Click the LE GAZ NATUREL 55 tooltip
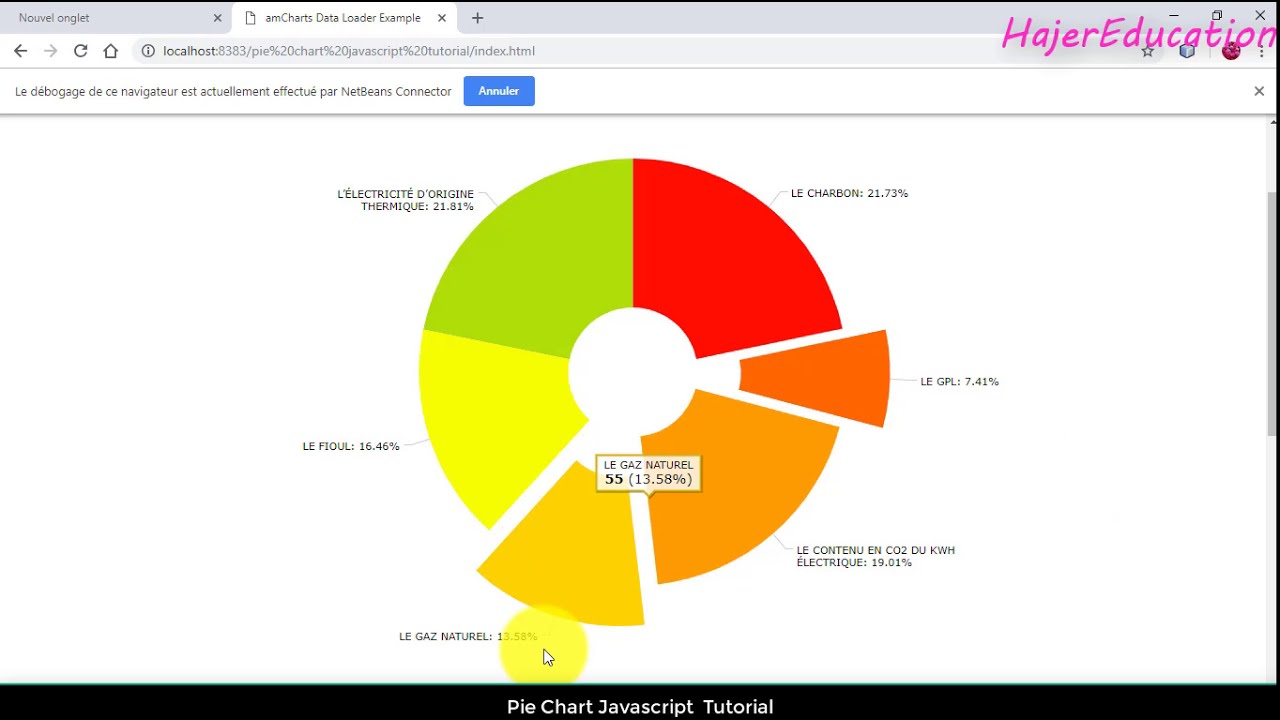Screen dimensions: 1280x720 (x=648, y=473)
